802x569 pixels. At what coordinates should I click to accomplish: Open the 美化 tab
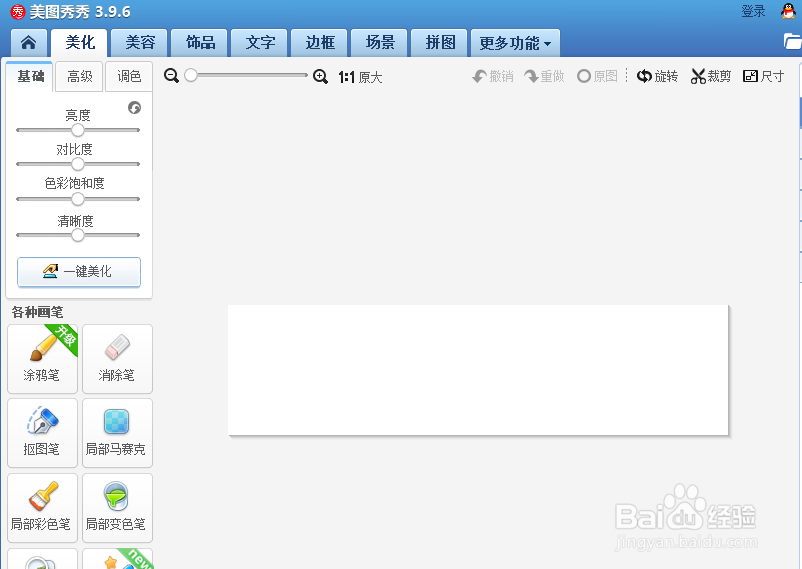80,42
